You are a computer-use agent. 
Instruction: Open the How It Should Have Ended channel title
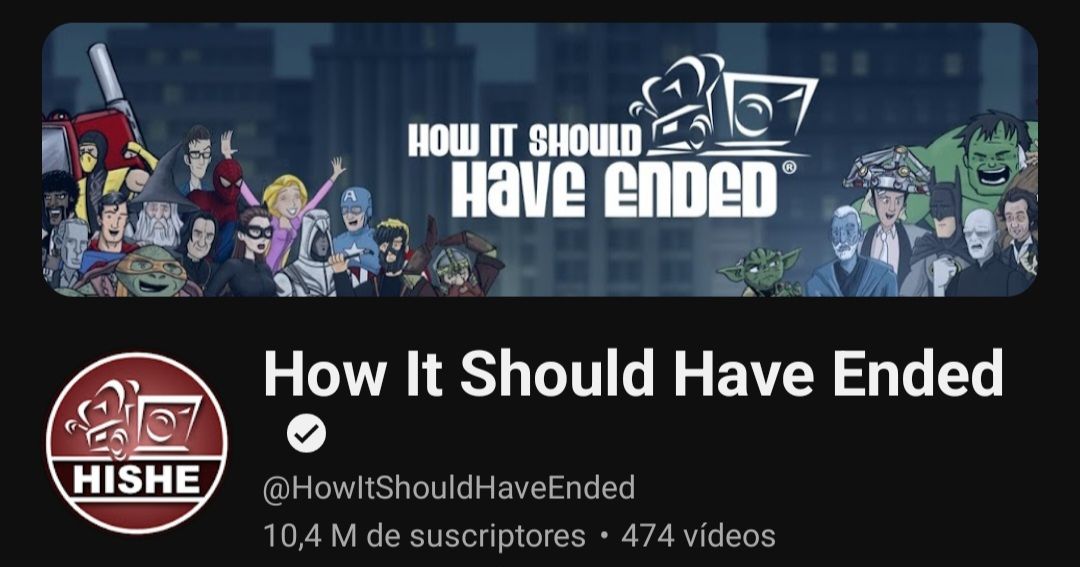pos(633,373)
